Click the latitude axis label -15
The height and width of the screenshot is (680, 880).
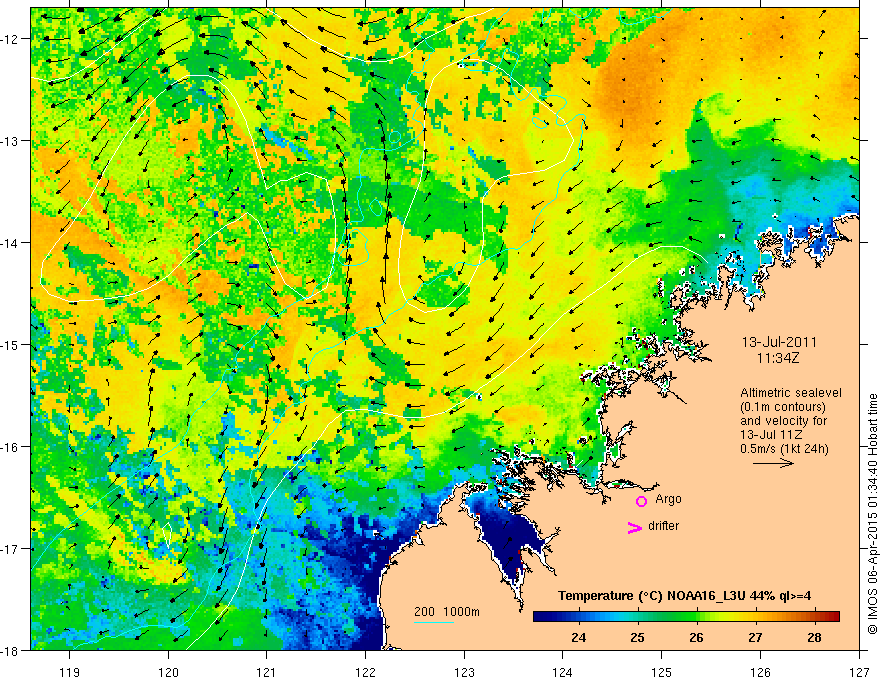[x=11, y=345]
